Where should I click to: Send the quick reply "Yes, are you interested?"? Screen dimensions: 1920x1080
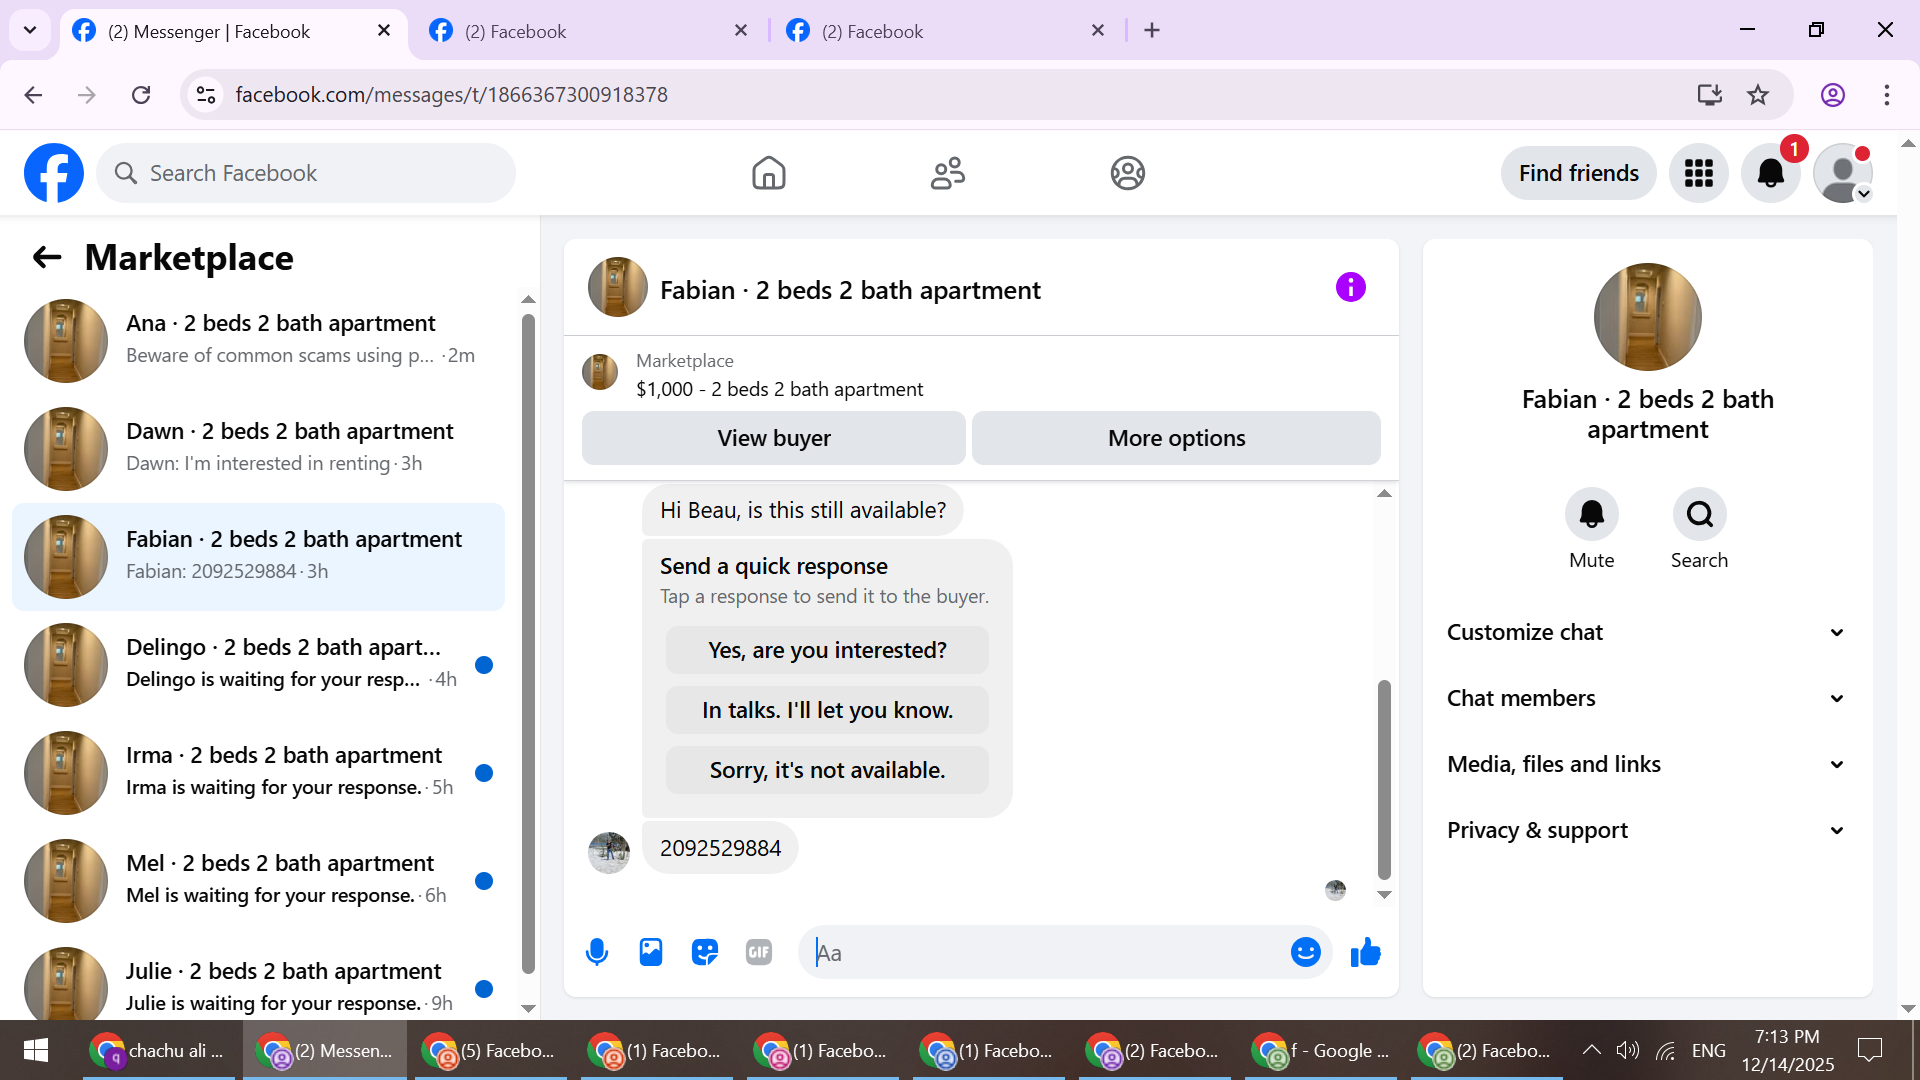(x=827, y=650)
